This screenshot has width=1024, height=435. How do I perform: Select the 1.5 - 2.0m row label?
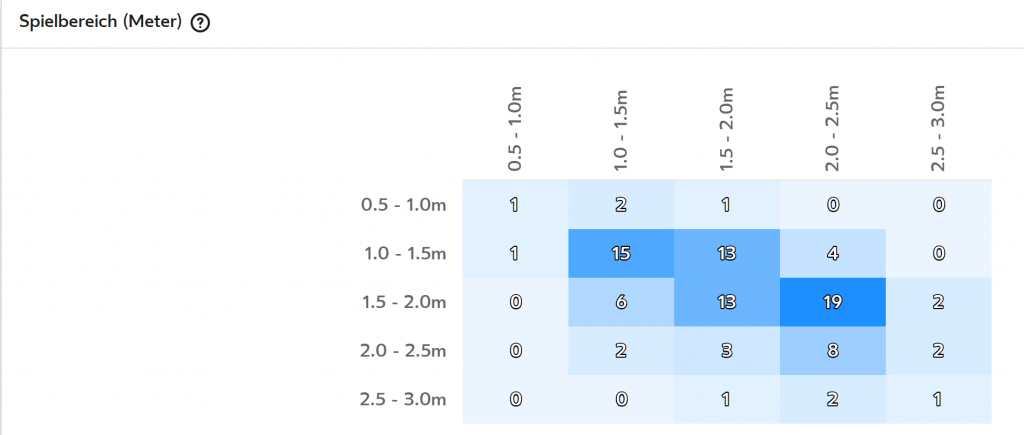pyautogui.click(x=403, y=302)
